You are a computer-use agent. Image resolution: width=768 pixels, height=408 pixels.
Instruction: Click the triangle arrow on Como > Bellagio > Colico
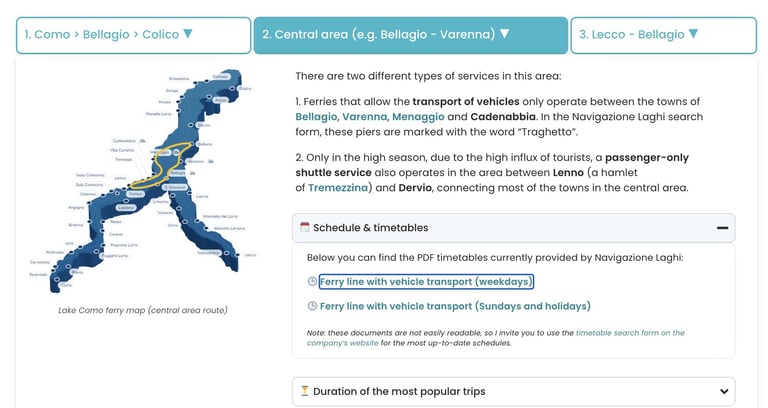[x=188, y=33]
